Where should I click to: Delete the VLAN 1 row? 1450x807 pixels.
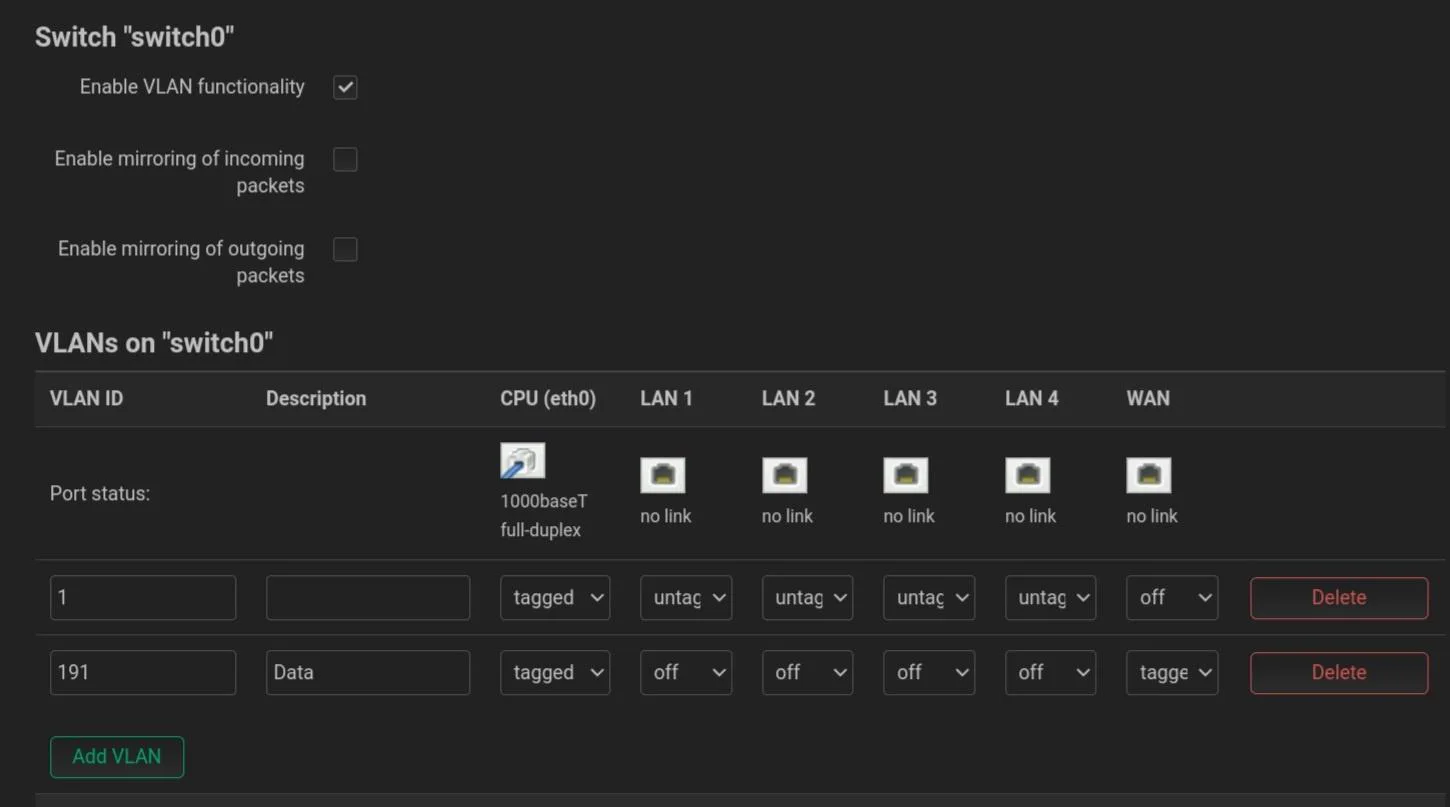1338,598
